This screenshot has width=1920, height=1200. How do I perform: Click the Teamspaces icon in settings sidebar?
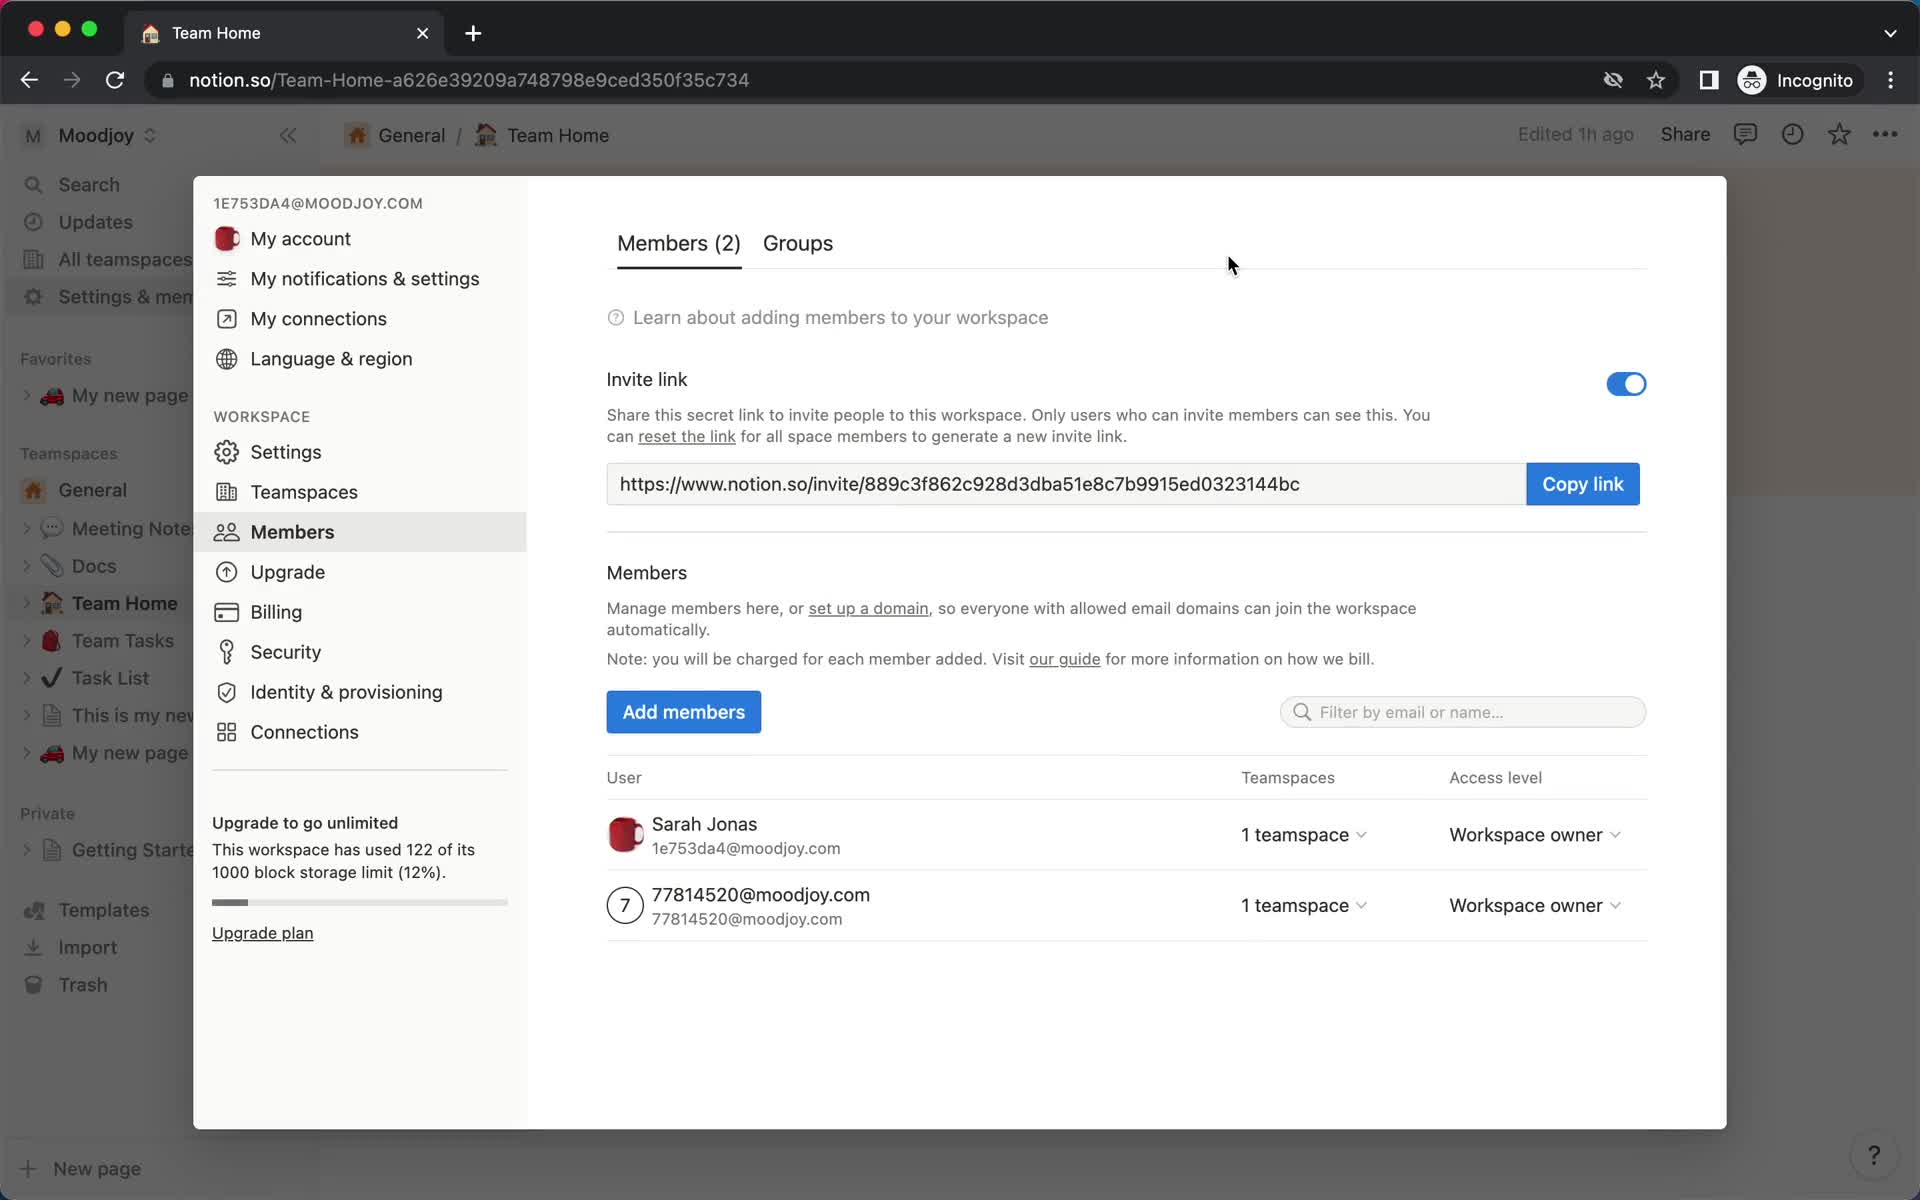(x=227, y=492)
